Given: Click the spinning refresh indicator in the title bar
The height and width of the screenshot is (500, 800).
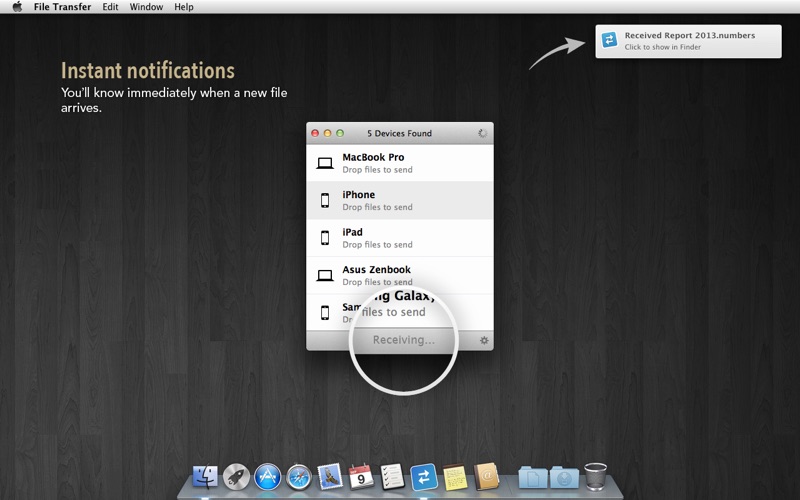Looking at the screenshot, I should click(482, 133).
